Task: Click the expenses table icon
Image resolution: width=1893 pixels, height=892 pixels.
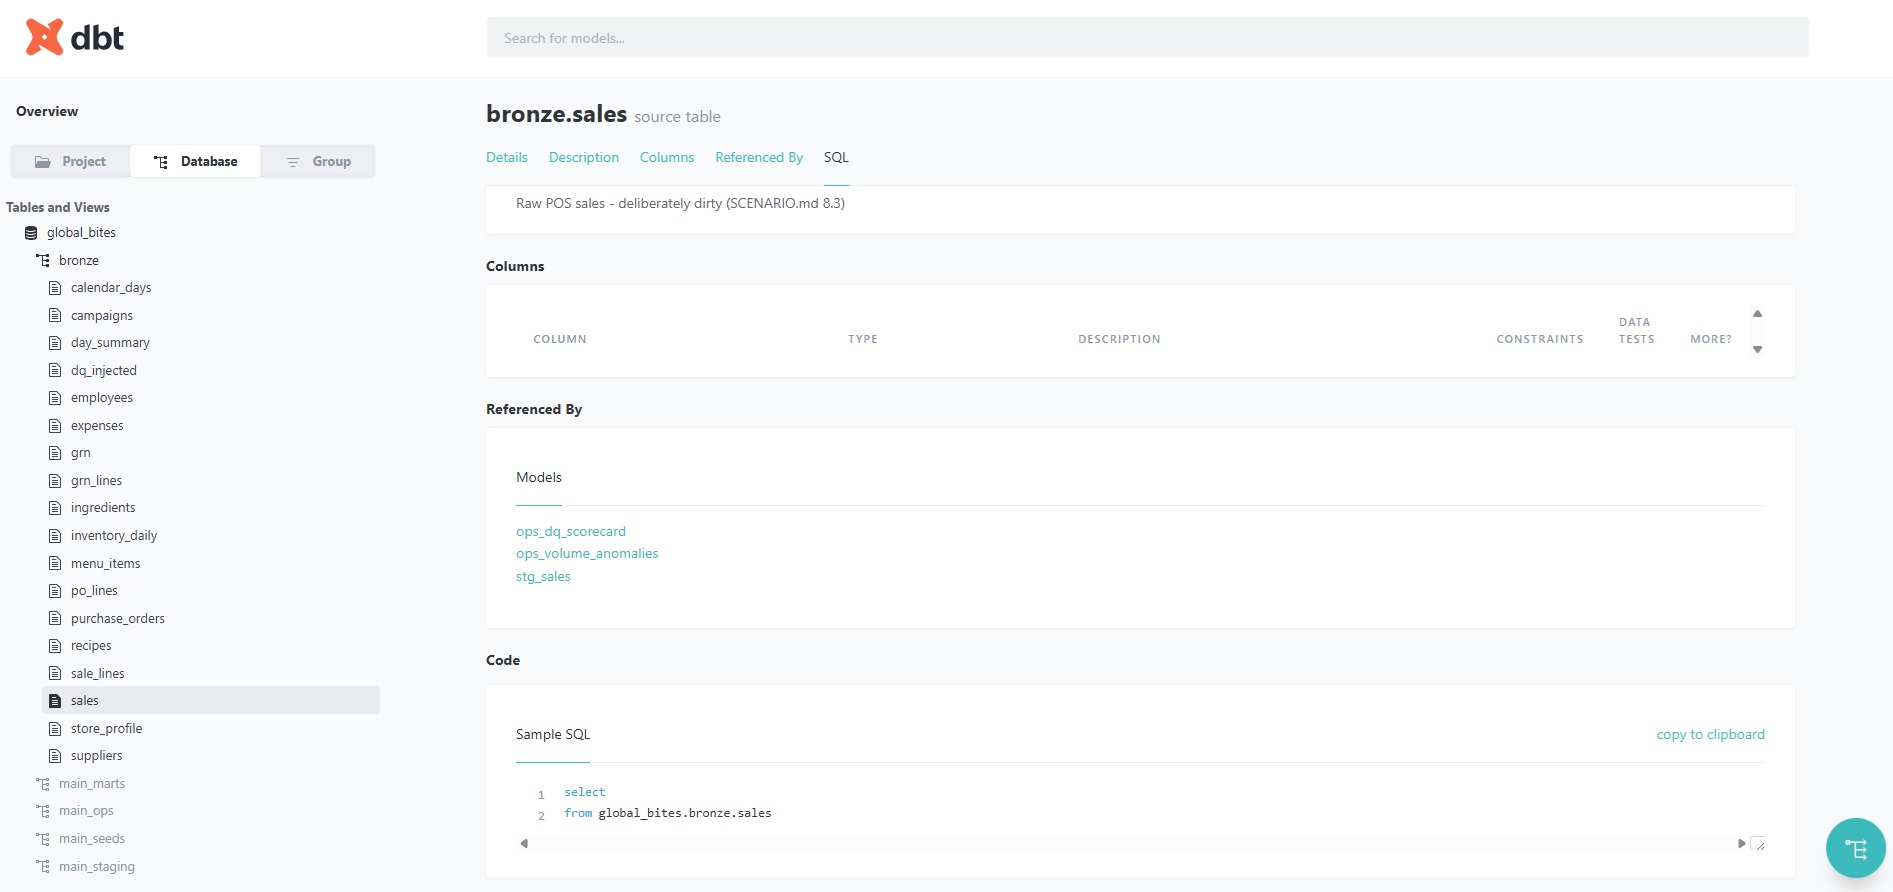Action: click(x=55, y=425)
